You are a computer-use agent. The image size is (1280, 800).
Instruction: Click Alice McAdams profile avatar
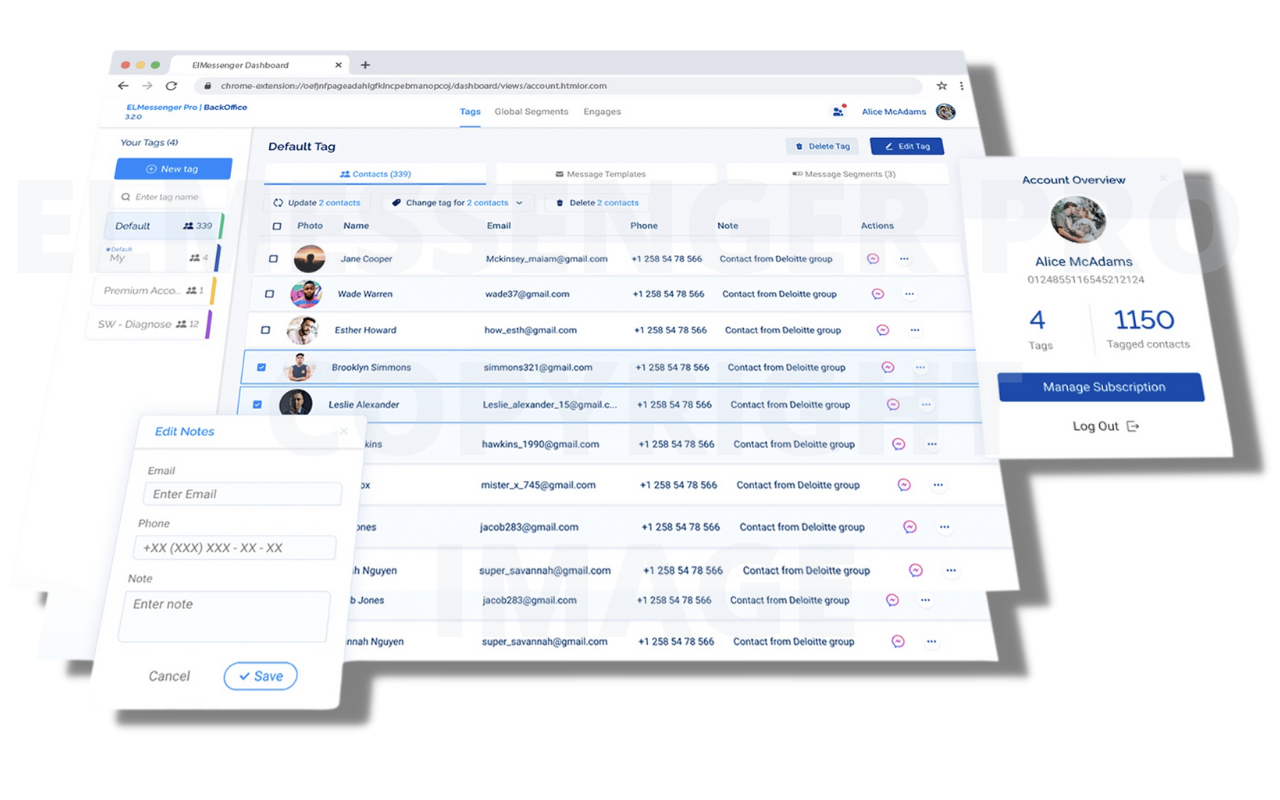pyautogui.click(x=946, y=112)
